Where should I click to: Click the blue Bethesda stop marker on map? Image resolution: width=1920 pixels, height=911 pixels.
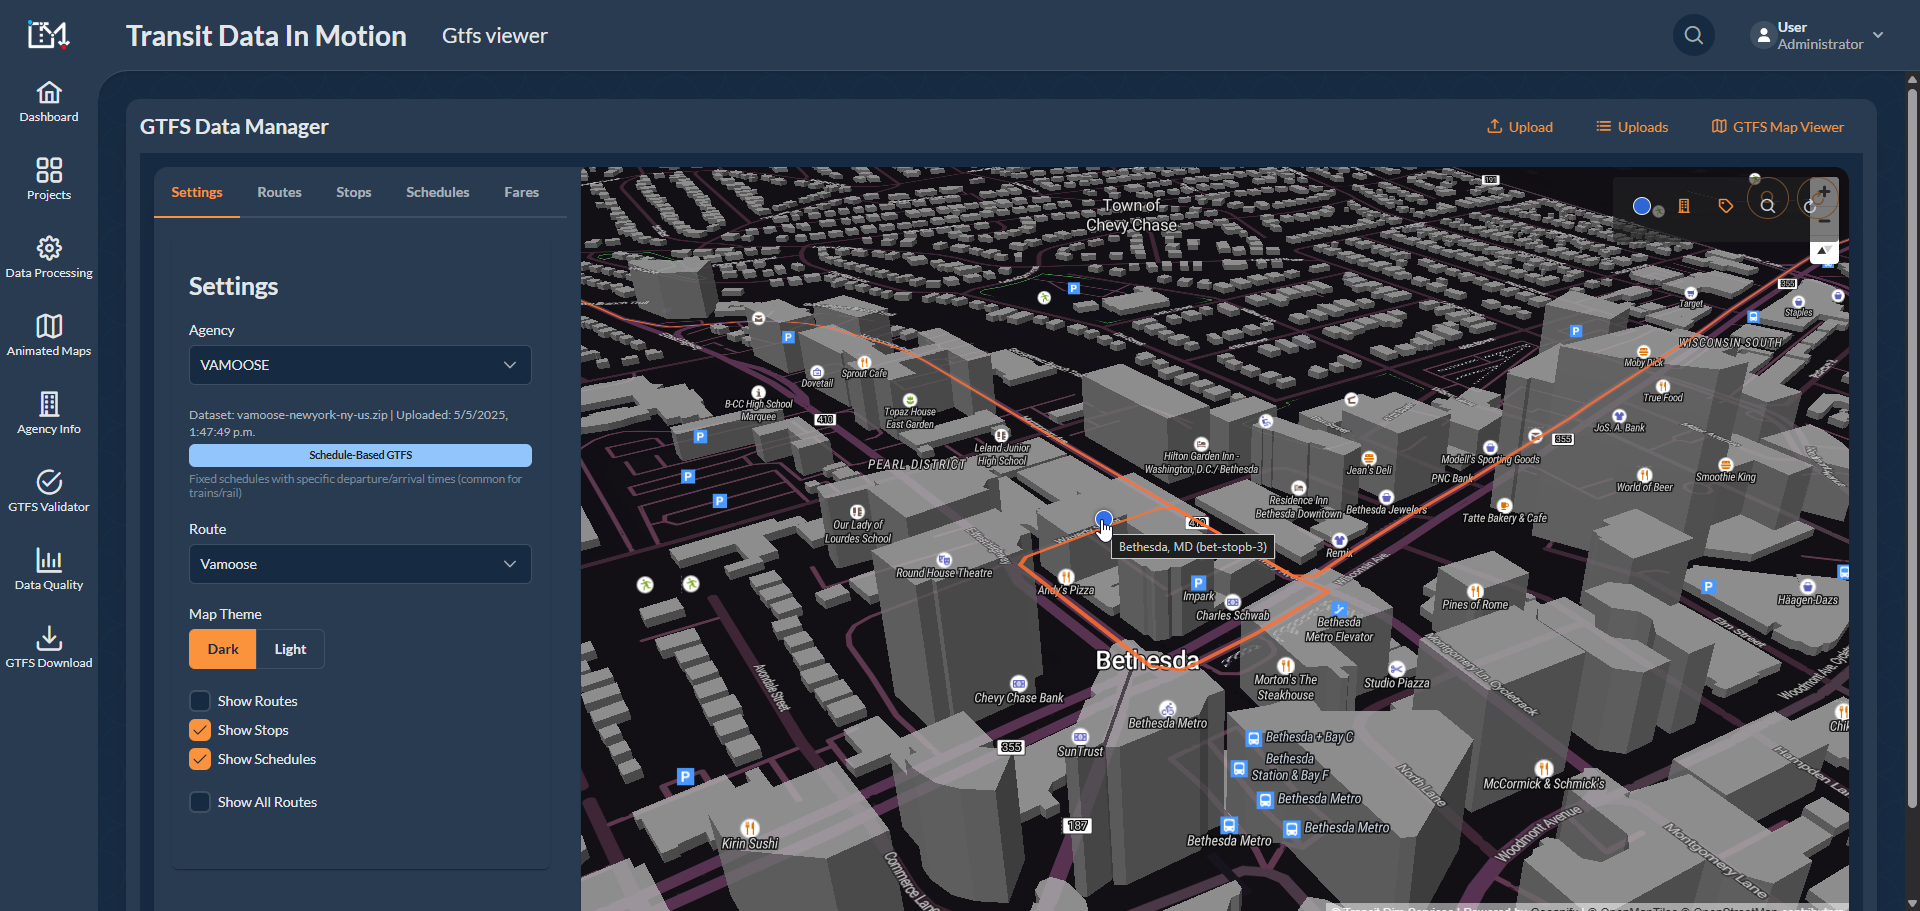click(1103, 519)
